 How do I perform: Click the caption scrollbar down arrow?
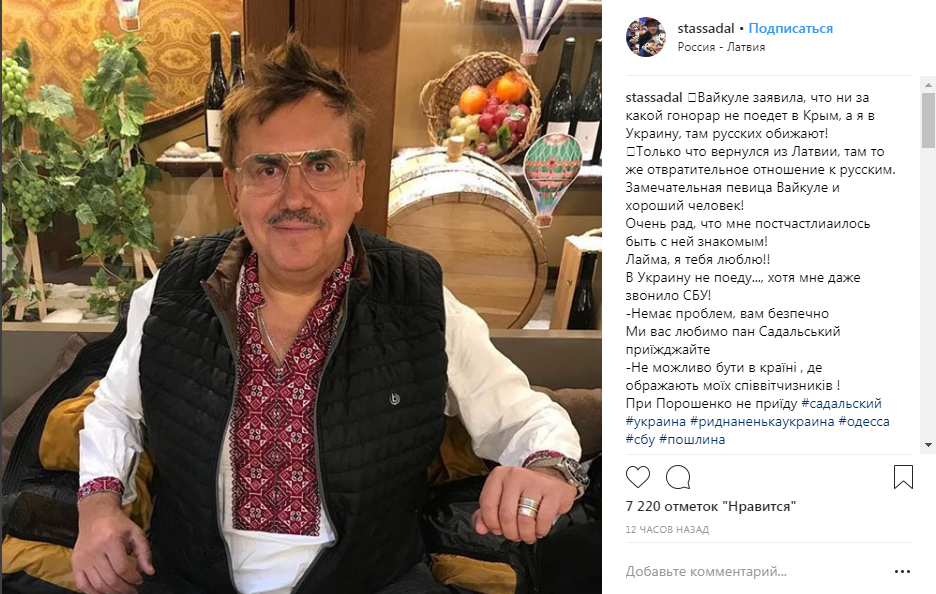click(x=929, y=445)
